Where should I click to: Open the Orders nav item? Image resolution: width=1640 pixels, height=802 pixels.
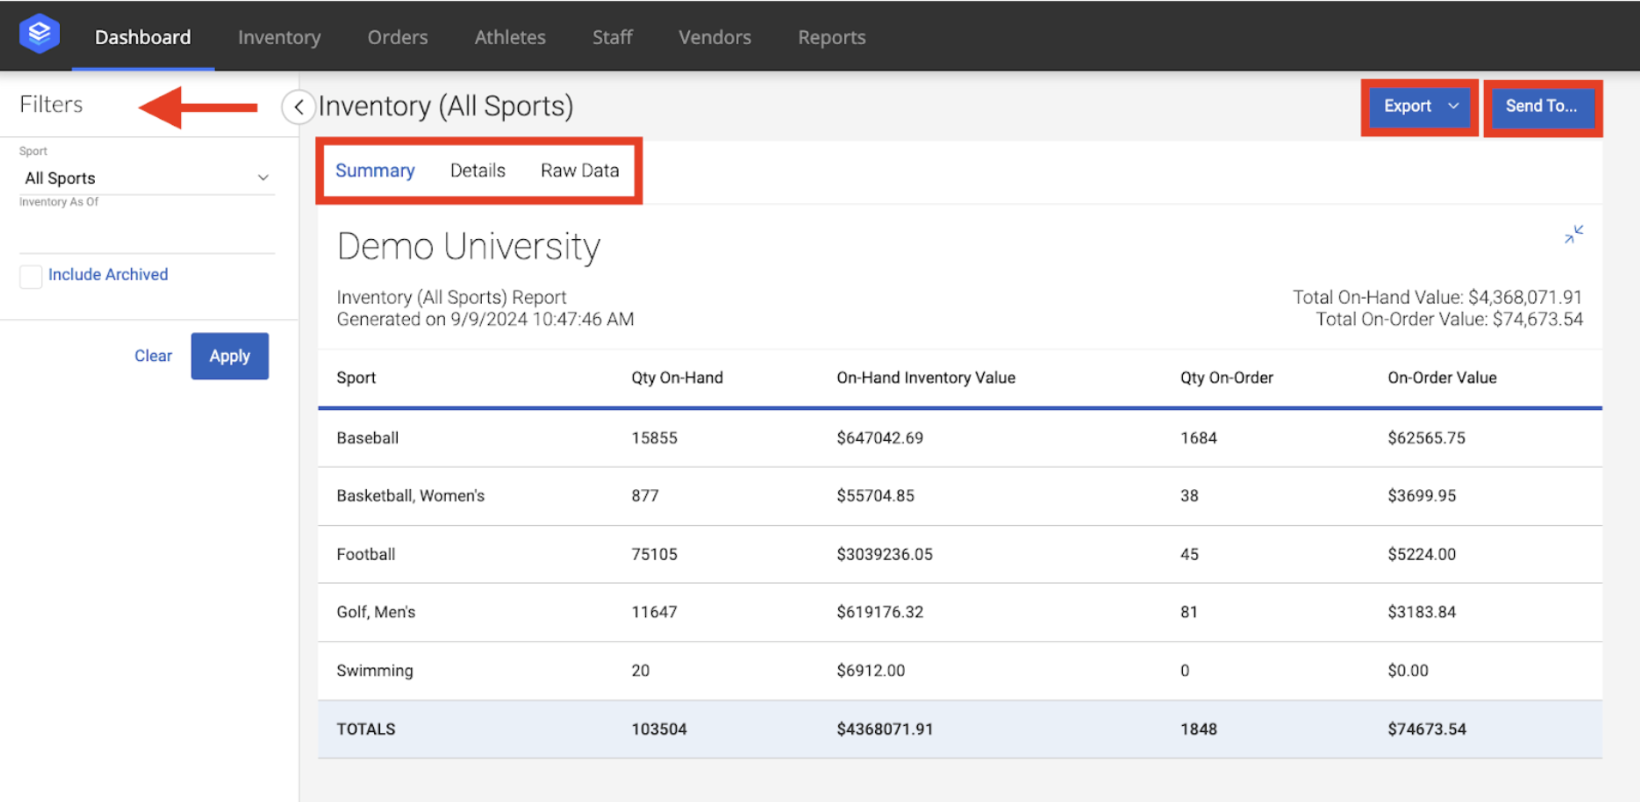tap(397, 37)
